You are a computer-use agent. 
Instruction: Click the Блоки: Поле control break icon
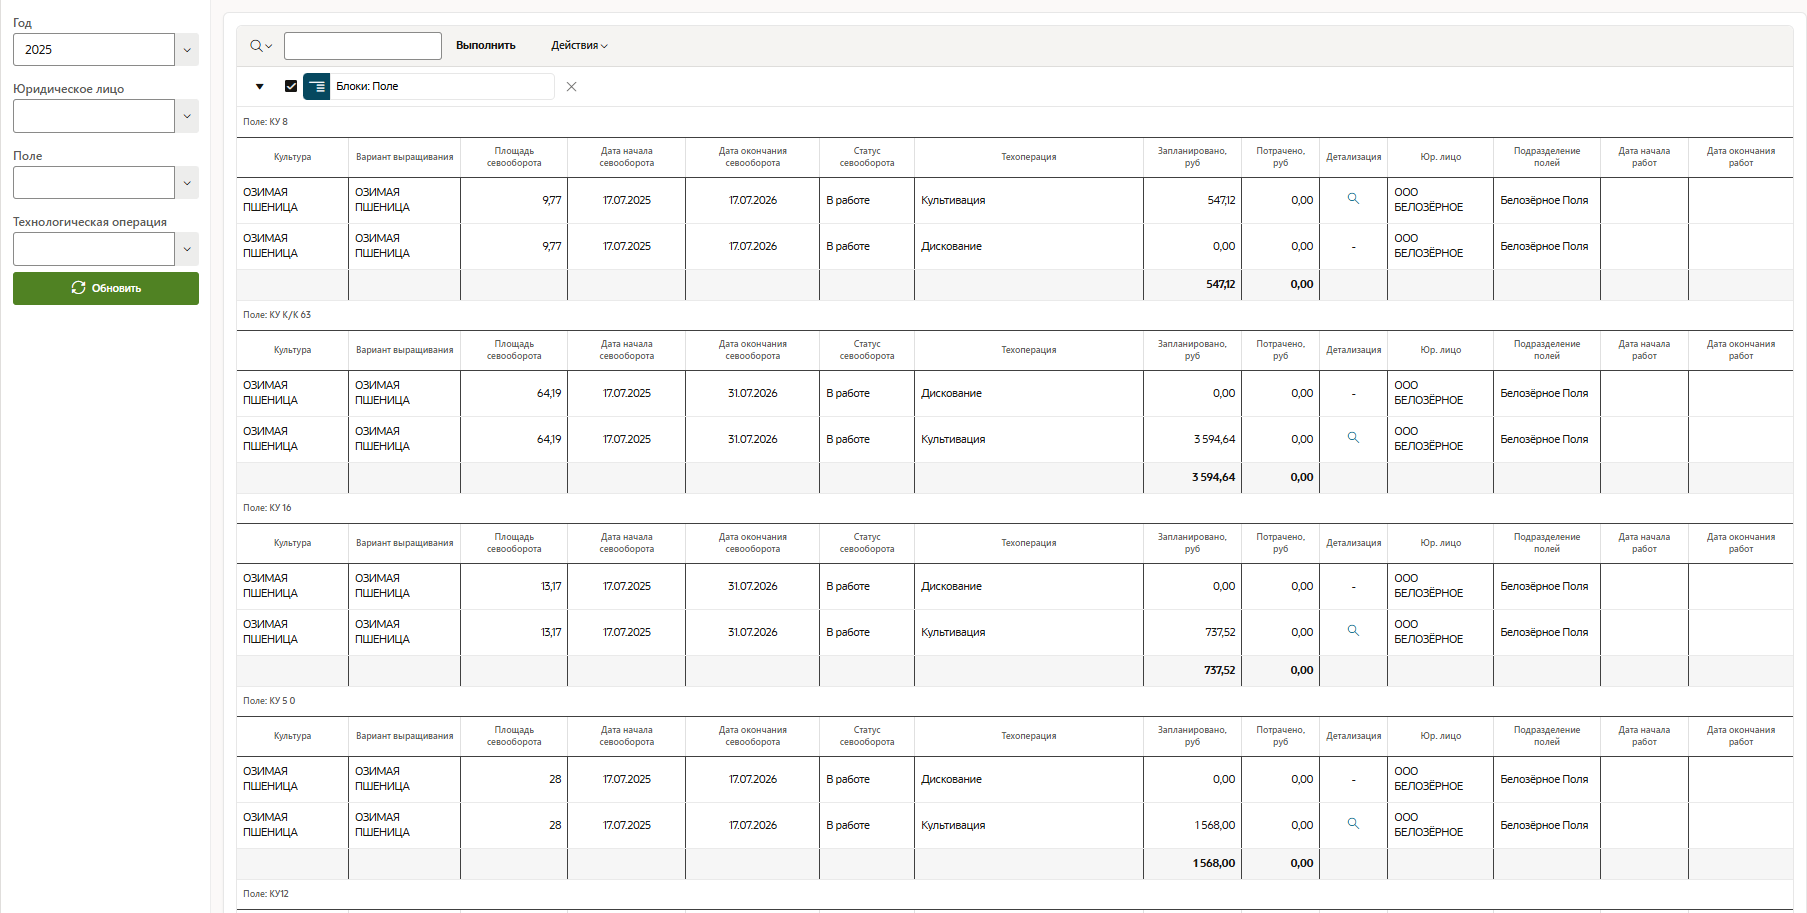317,87
